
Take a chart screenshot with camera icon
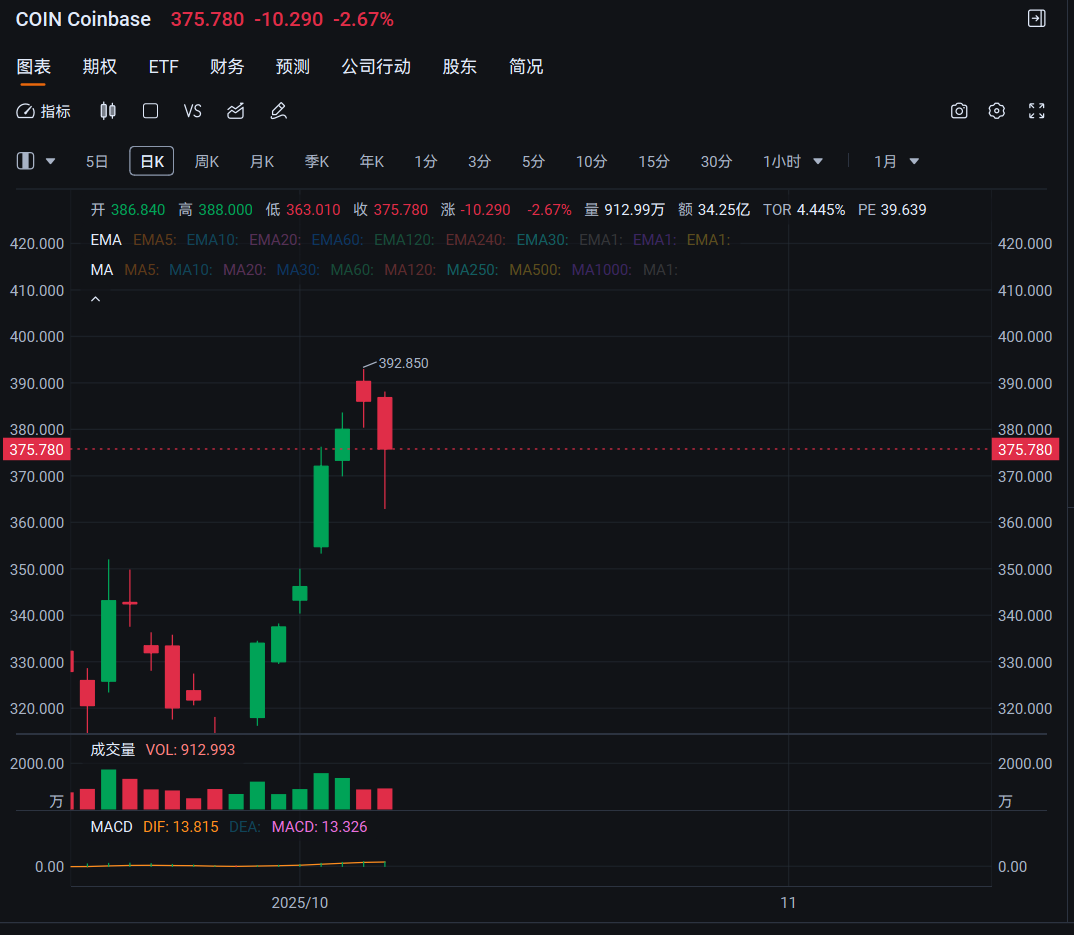click(959, 111)
